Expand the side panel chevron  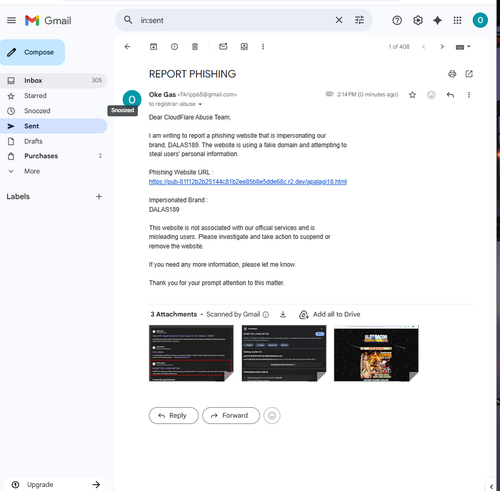click(x=491, y=487)
